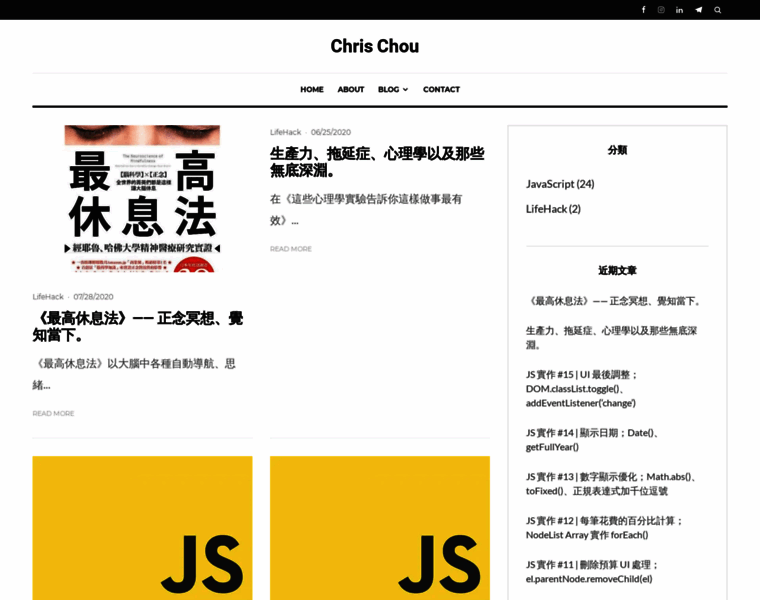Screen dimensions: 760x600
Task: Open the Telegram icon in top bar
Action: tap(698, 10)
